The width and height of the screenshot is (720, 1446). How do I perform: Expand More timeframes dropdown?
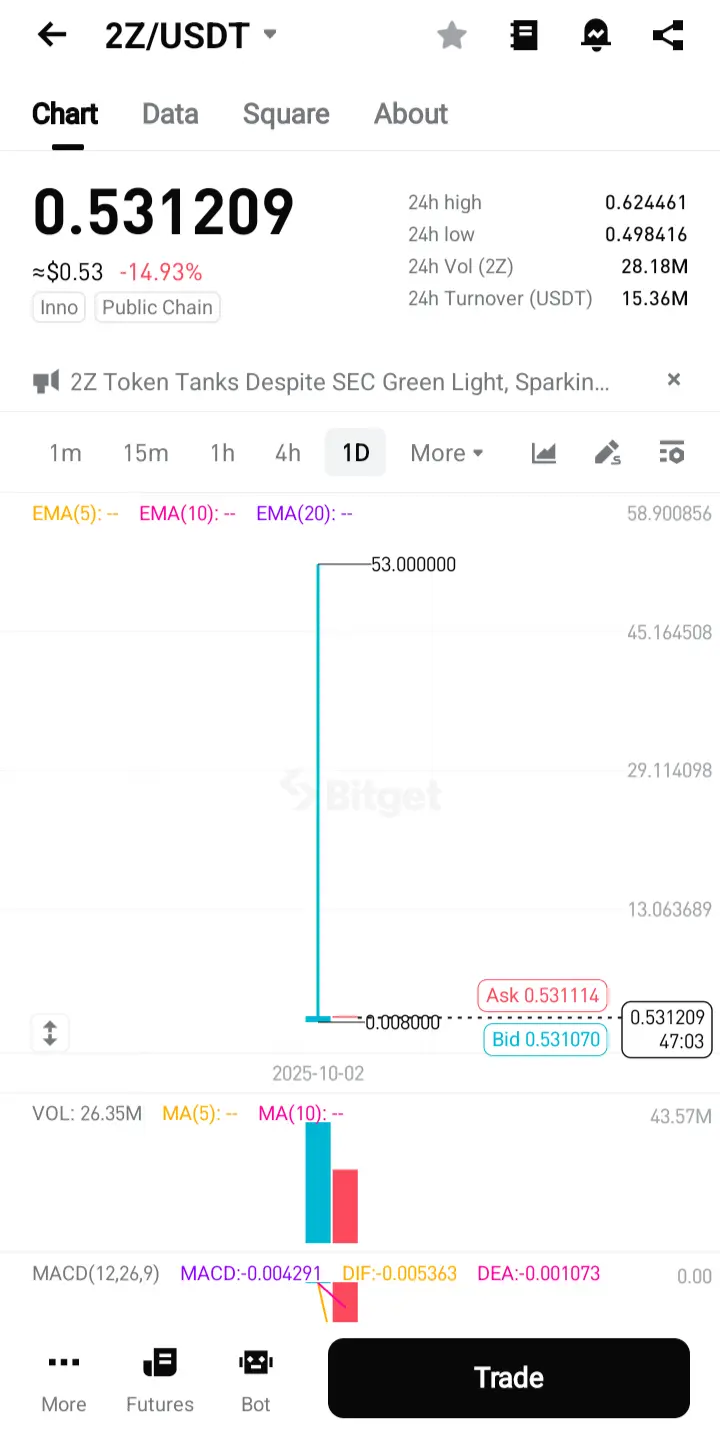pyautogui.click(x=446, y=453)
